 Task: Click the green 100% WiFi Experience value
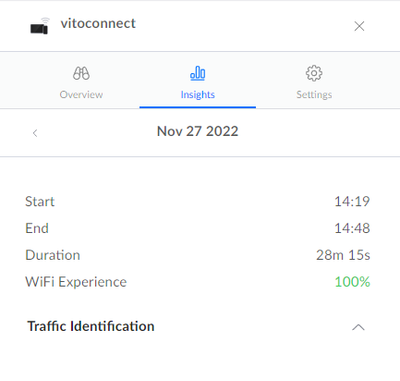[x=352, y=282]
